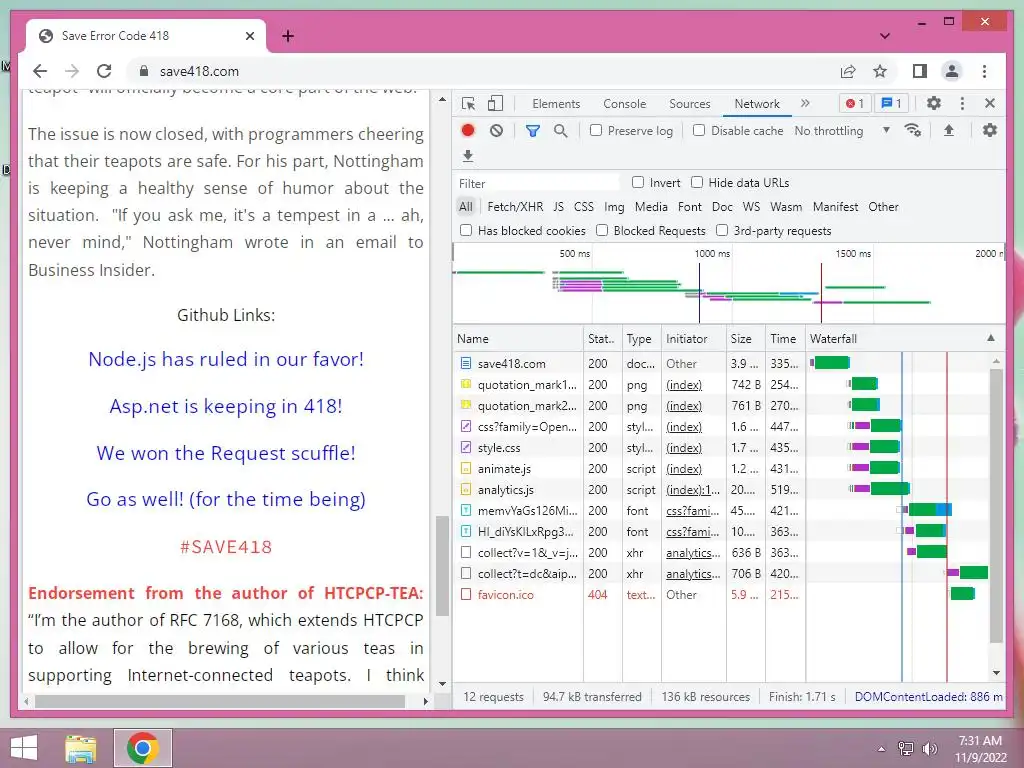Stop recording network log
This screenshot has width=1024, height=768.
(x=468, y=131)
